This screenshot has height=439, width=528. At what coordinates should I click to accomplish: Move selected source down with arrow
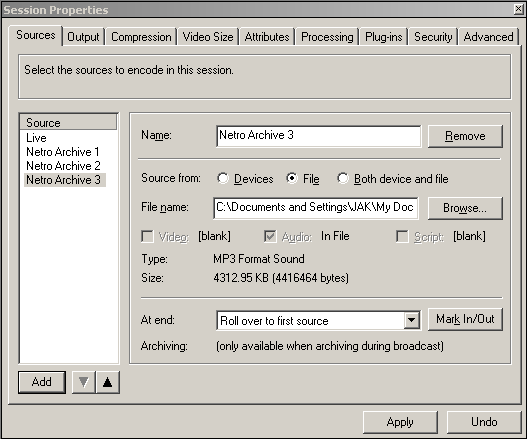[x=84, y=382]
